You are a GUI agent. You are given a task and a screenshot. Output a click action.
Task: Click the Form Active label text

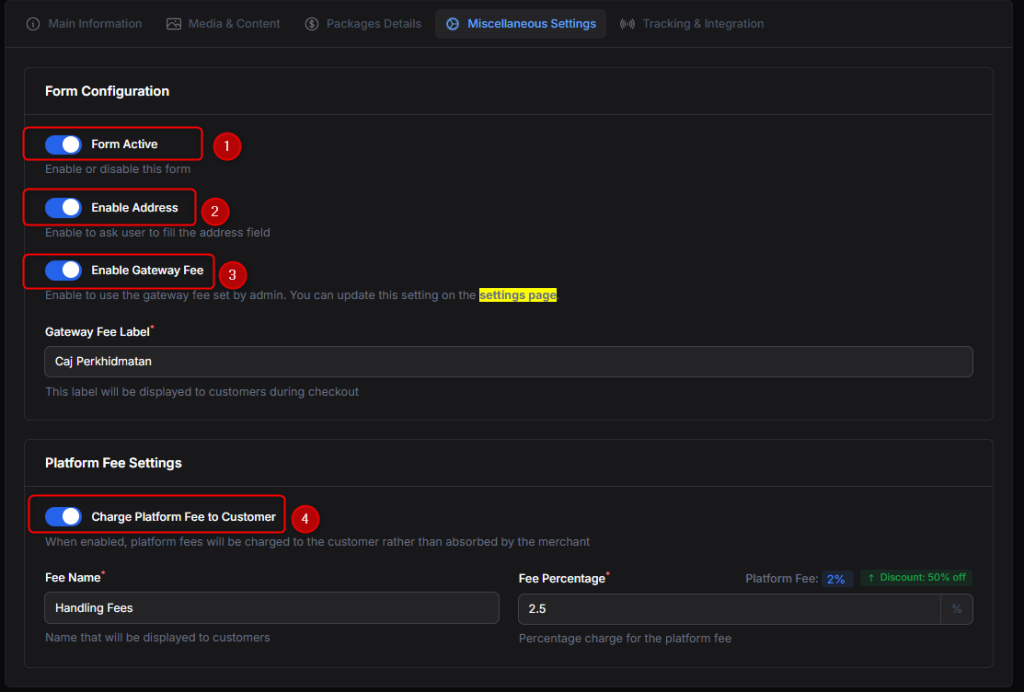coord(124,144)
